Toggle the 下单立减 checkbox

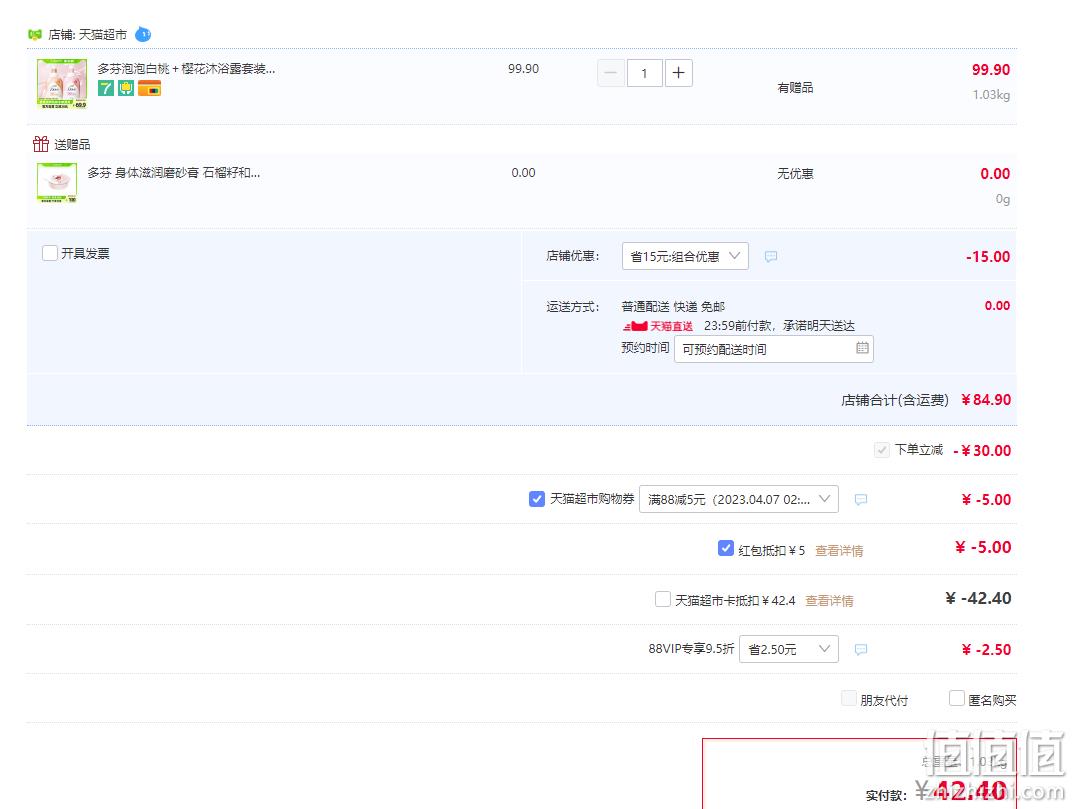(x=882, y=450)
